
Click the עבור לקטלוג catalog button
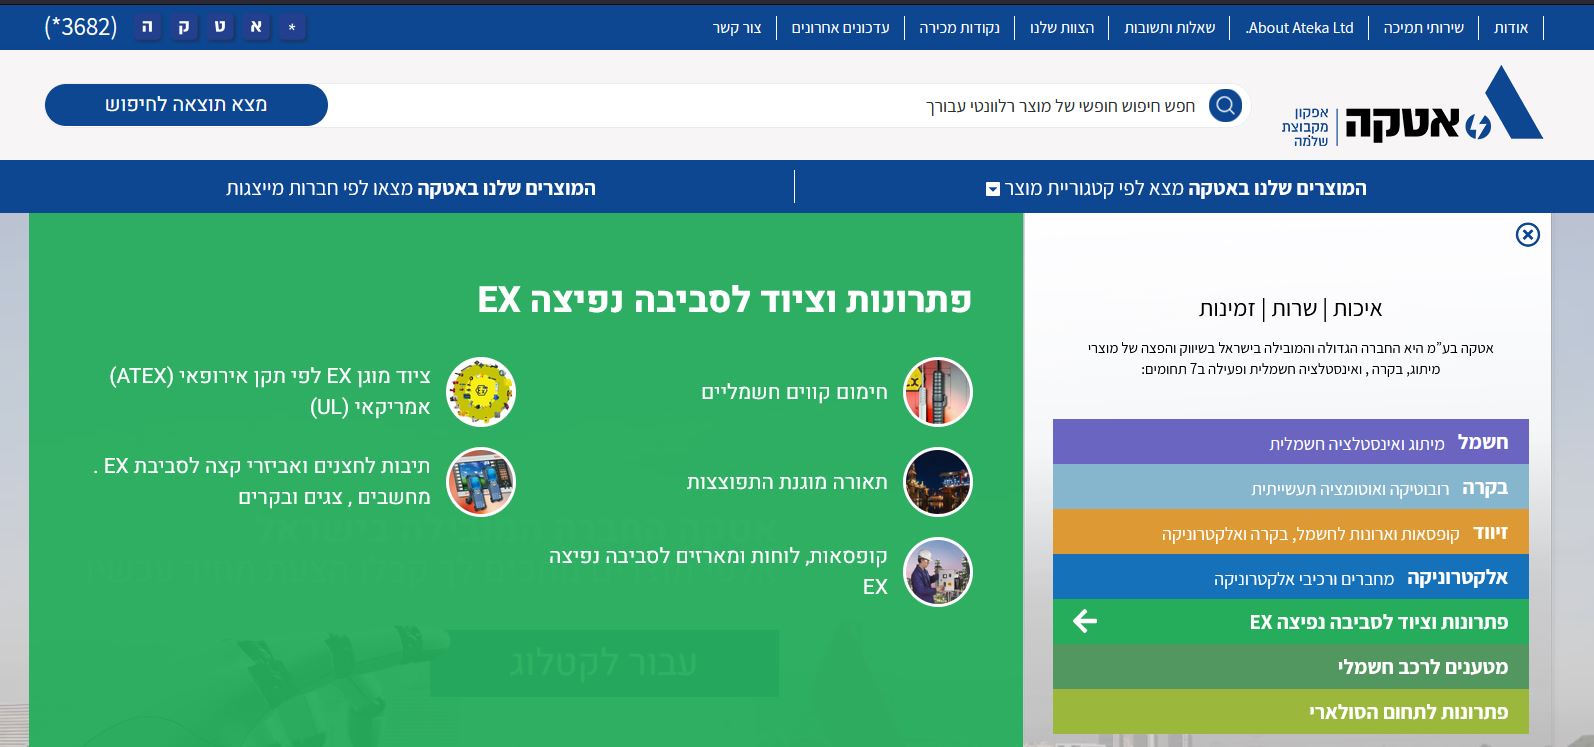coord(604,663)
